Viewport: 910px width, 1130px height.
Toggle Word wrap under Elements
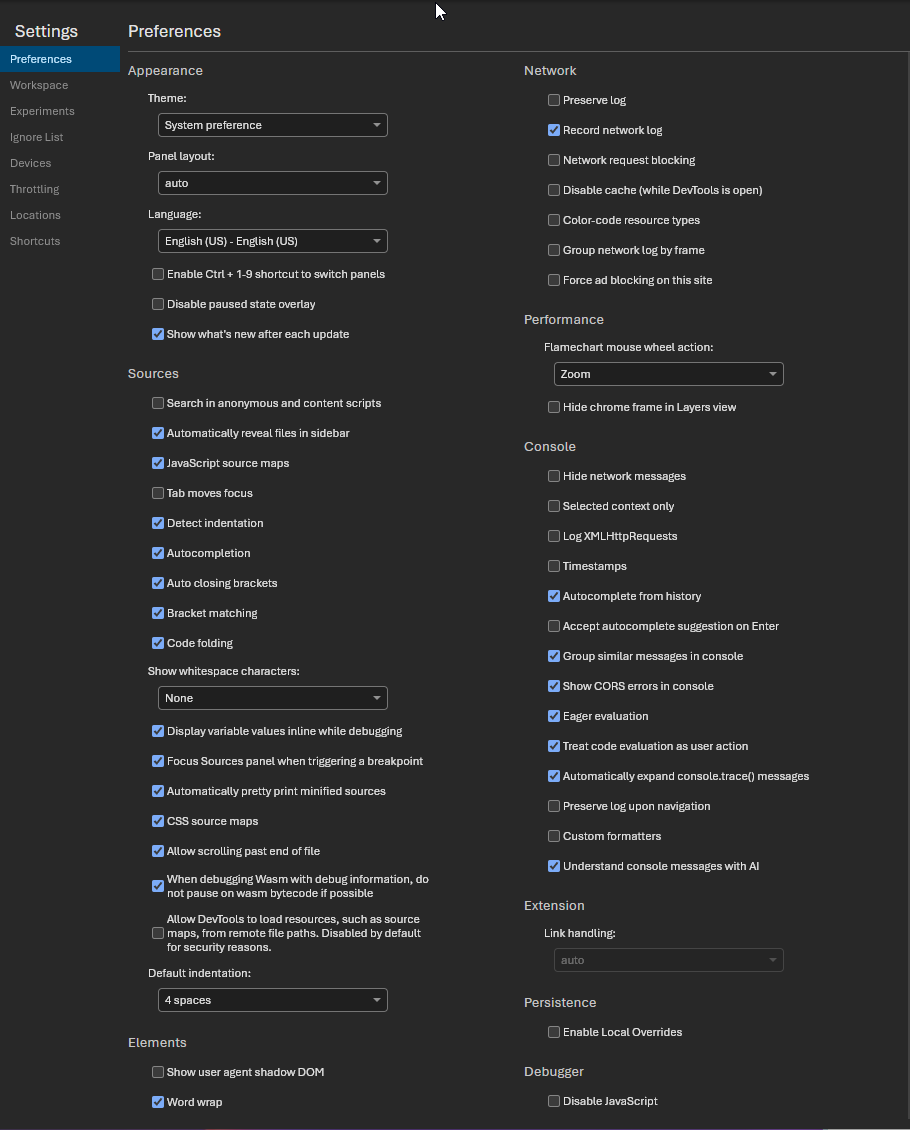tap(158, 1102)
